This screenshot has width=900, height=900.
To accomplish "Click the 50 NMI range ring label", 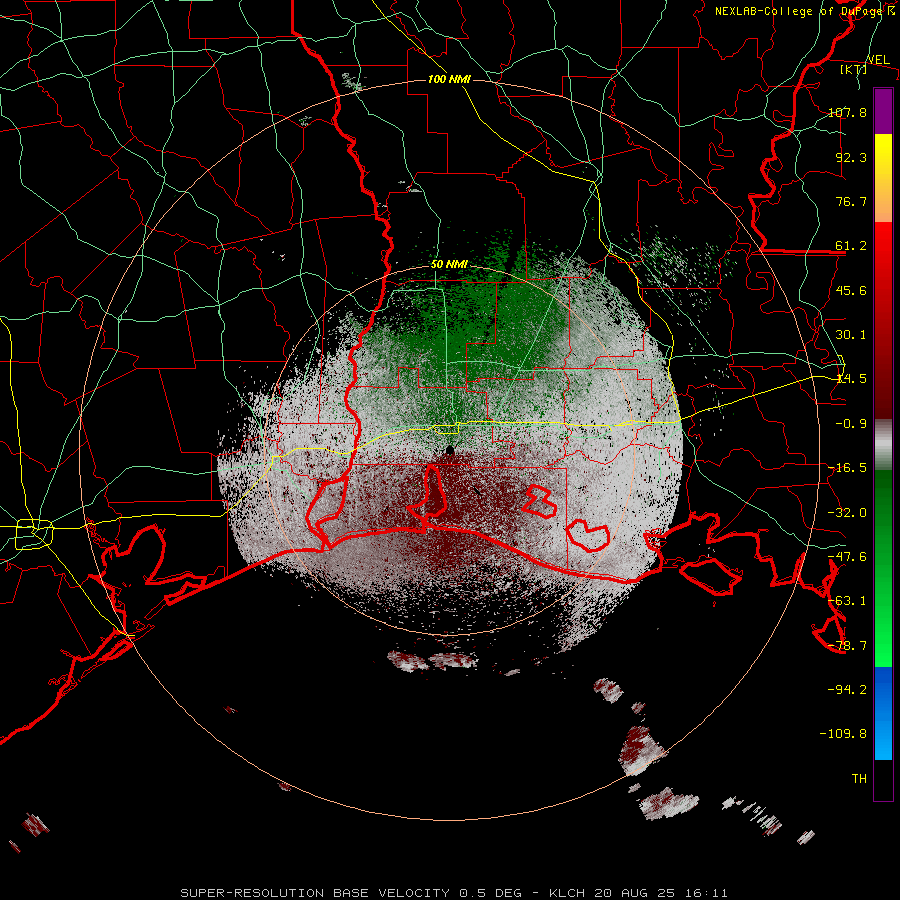I will pyautogui.click(x=449, y=265).
